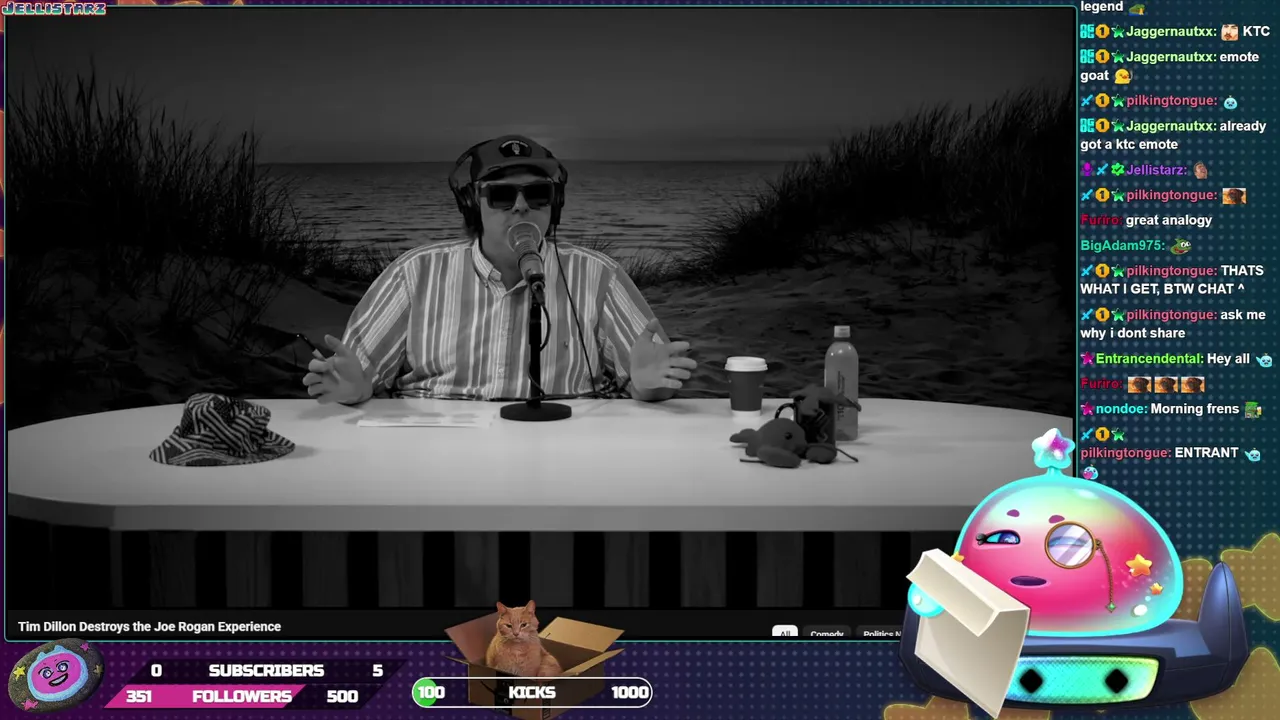The height and width of the screenshot is (720, 1280).
Task: Click the Entrancendental username in chat
Action: point(1149,359)
